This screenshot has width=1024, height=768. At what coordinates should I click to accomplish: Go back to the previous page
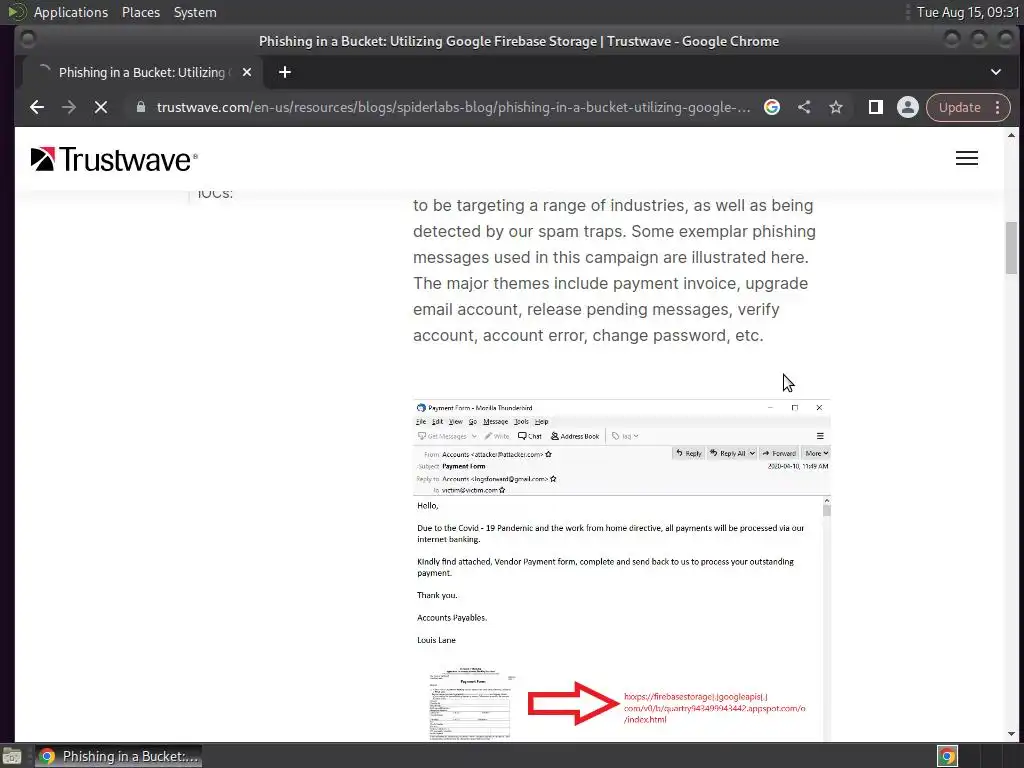point(37,107)
